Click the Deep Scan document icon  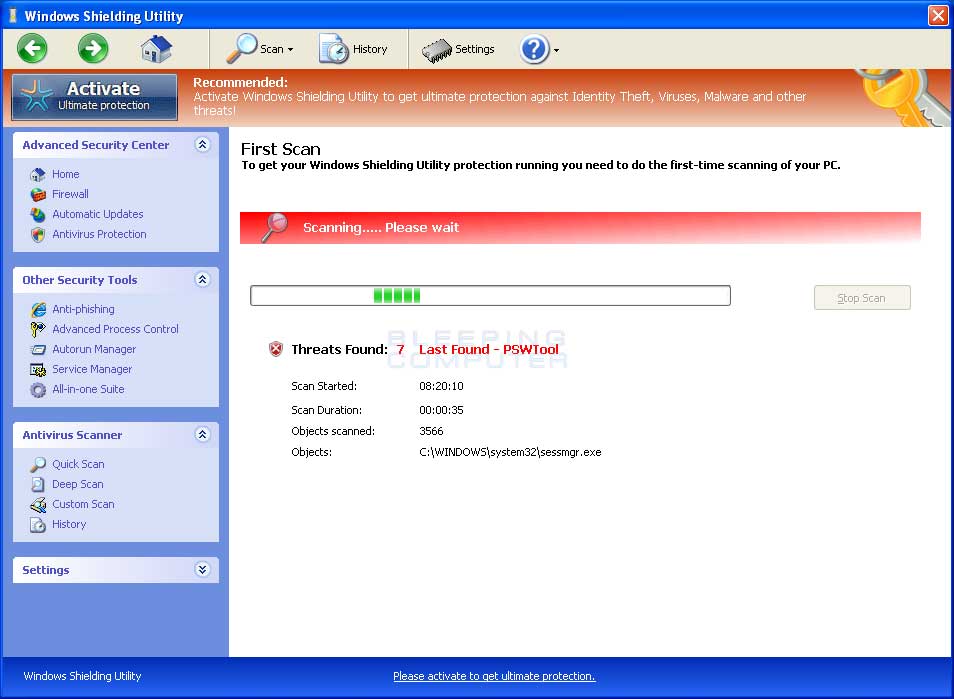(38, 484)
